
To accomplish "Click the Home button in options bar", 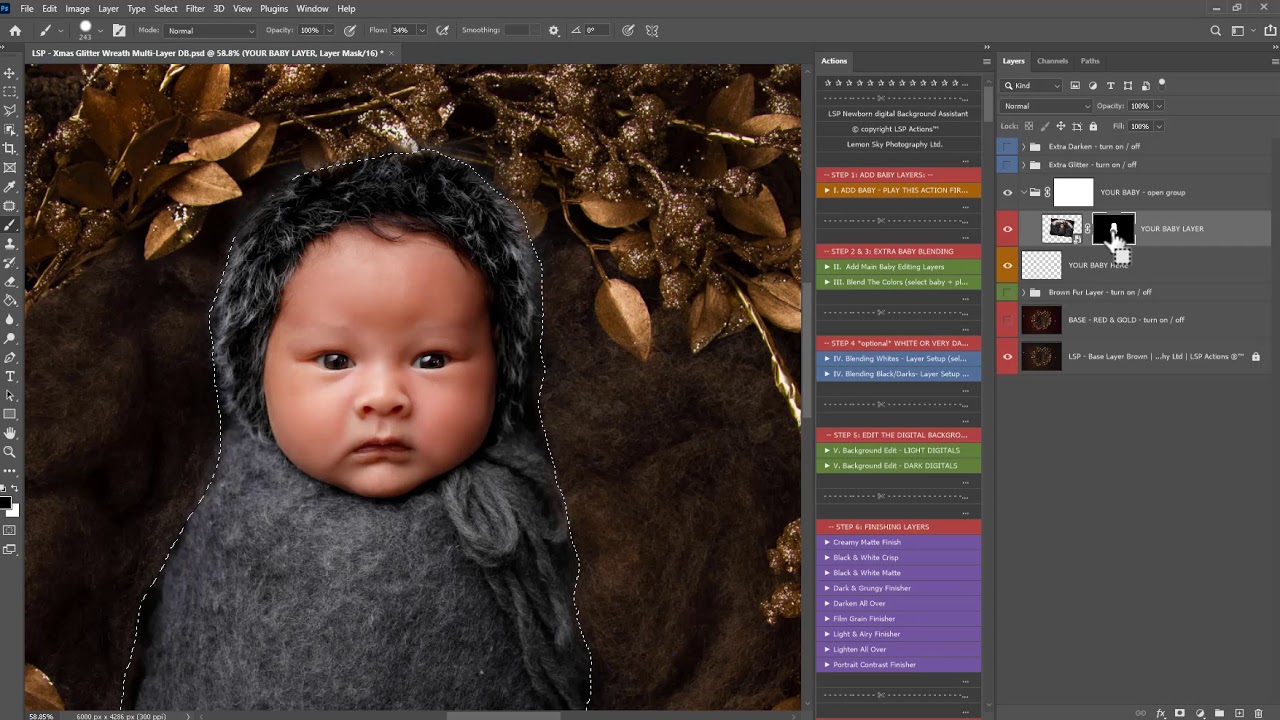I will coord(15,31).
